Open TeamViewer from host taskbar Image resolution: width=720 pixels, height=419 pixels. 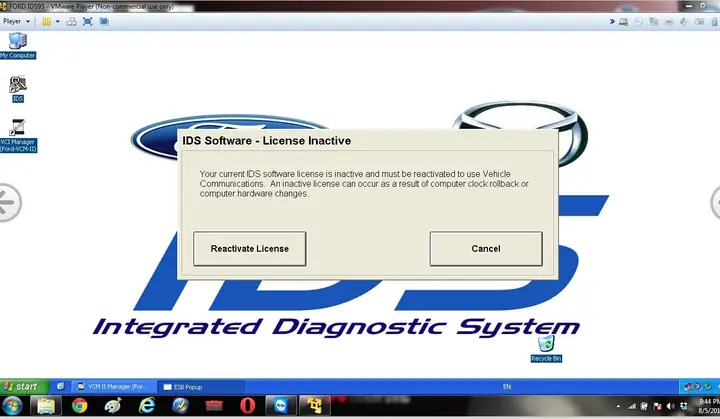[281, 406]
